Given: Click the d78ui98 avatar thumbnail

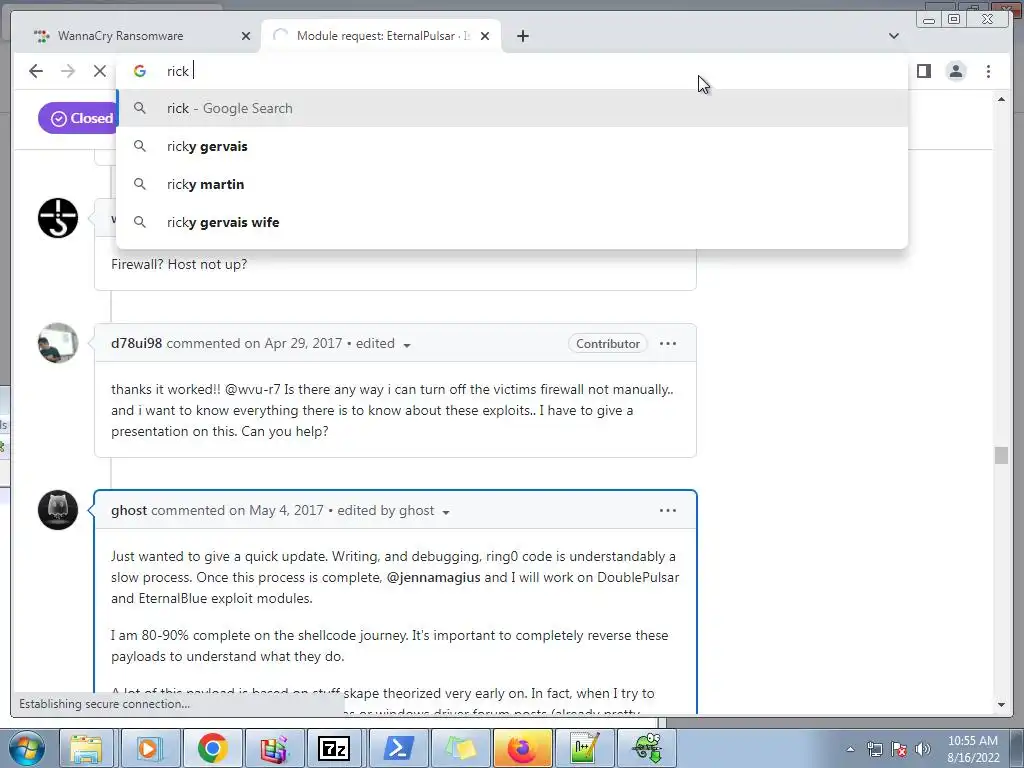Looking at the screenshot, I should pos(58,343).
